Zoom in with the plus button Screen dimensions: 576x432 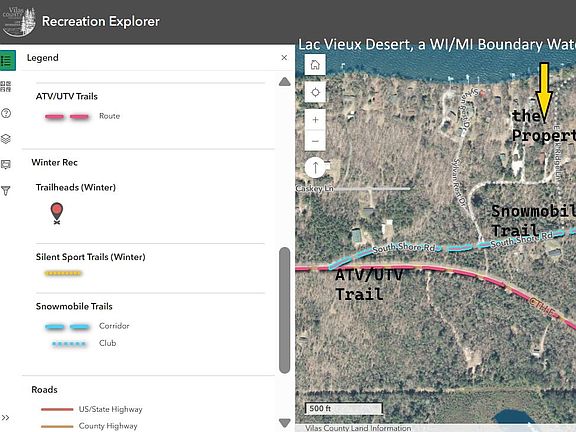point(315,120)
